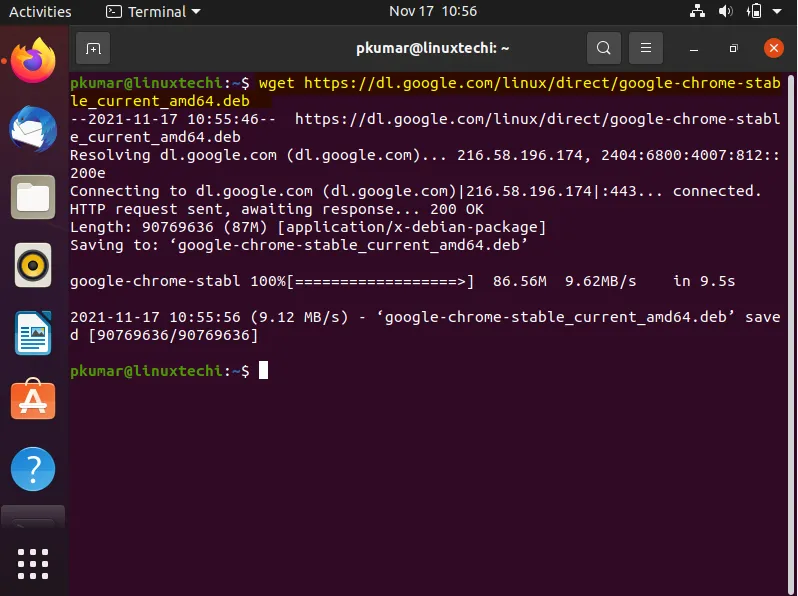
Task: Minimize the terminal window
Action: coord(694,48)
